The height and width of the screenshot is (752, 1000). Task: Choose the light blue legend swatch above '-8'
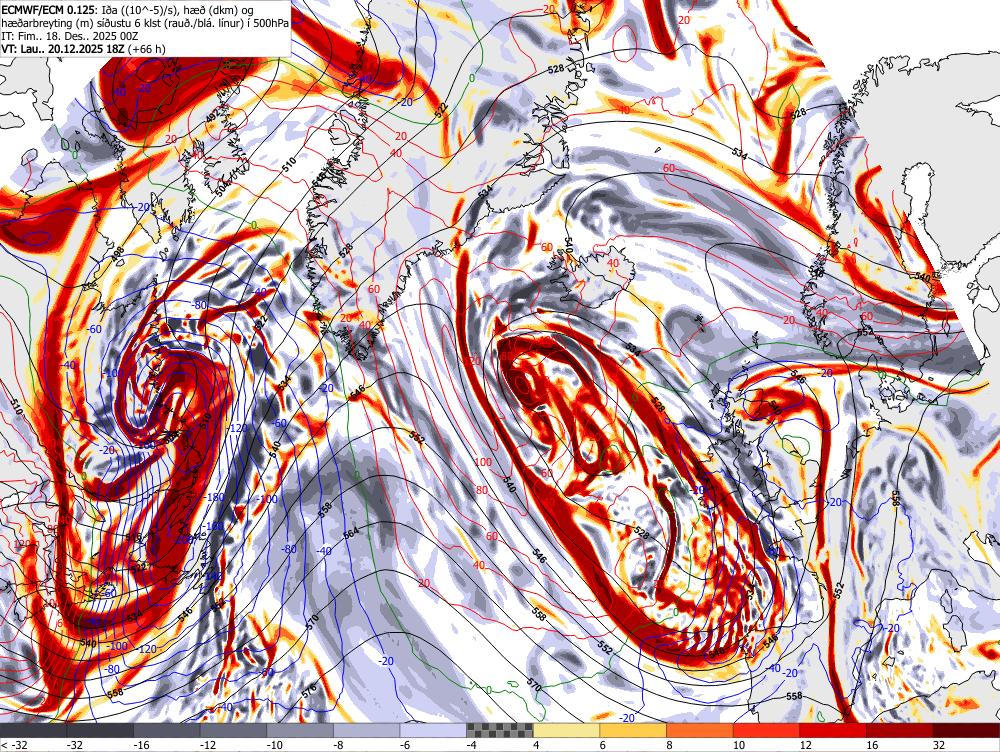click(x=366, y=730)
